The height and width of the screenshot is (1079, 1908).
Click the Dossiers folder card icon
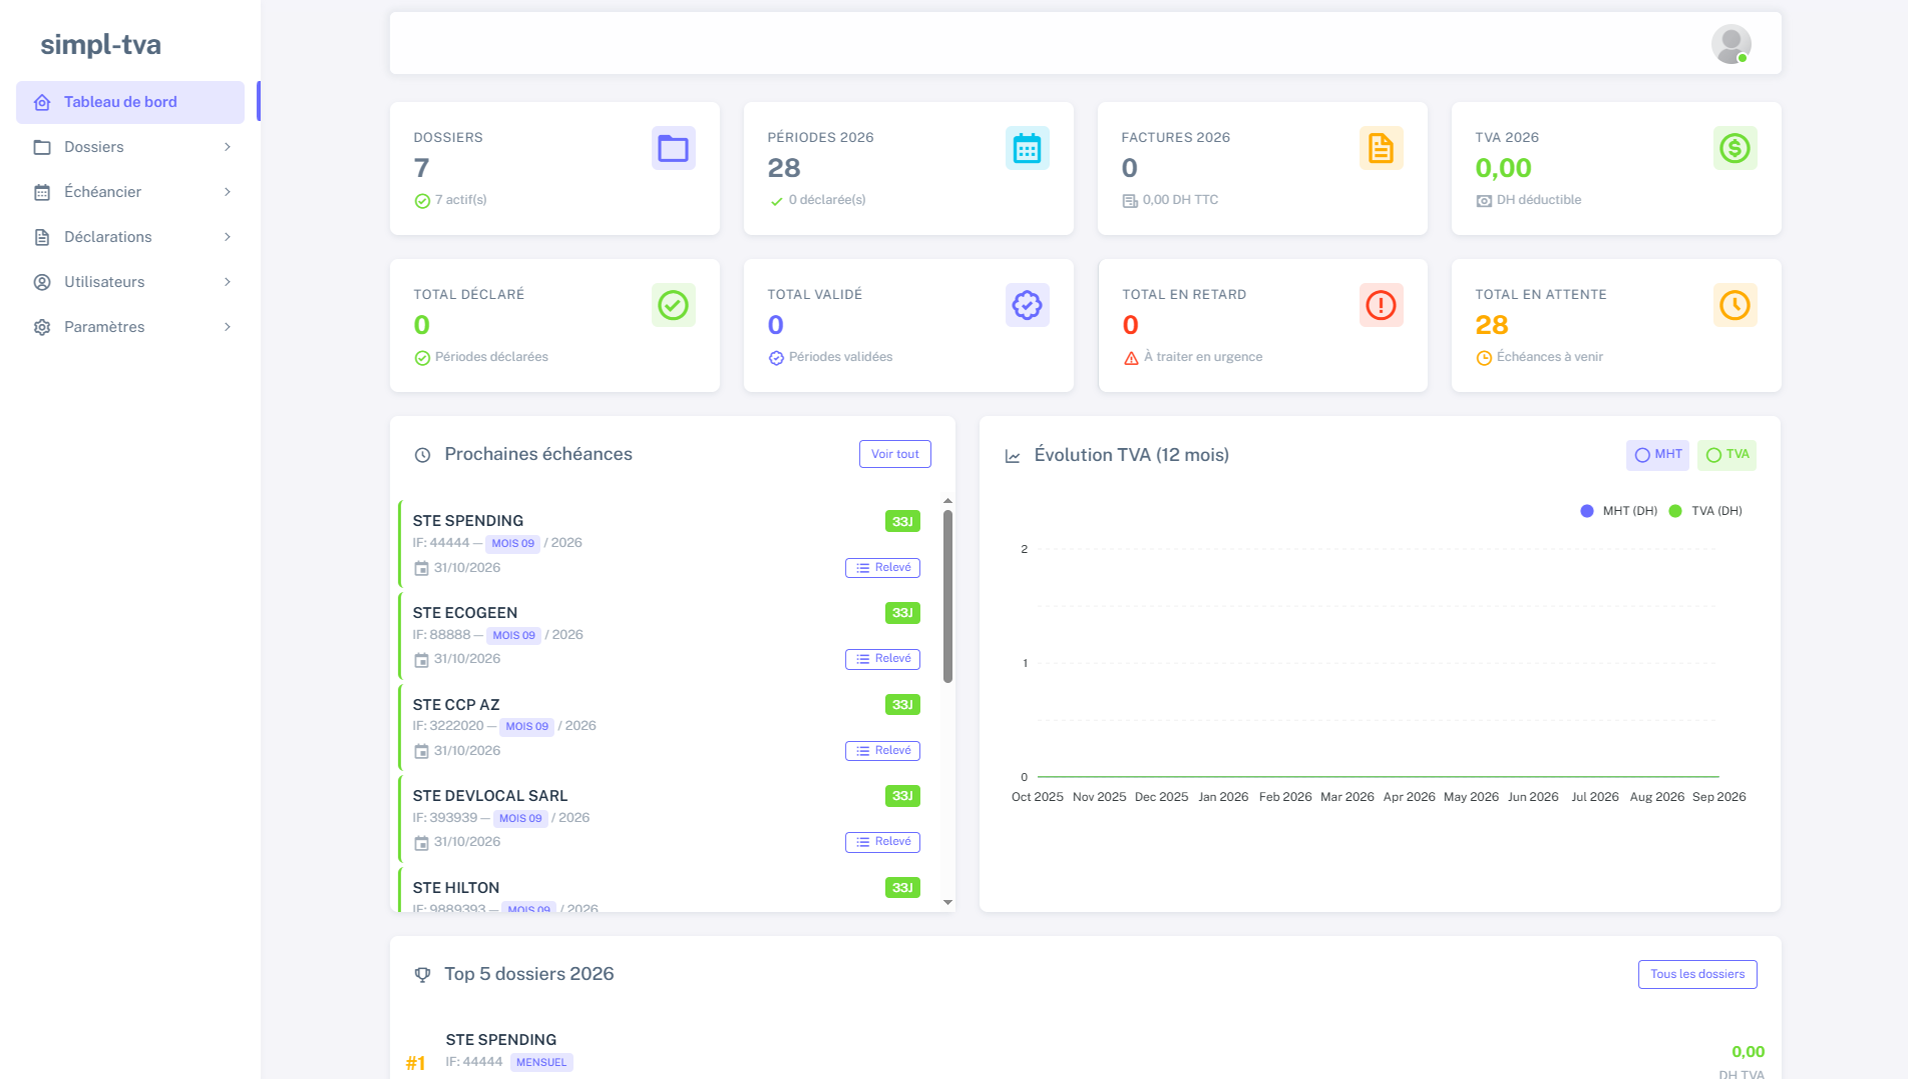[x=673, y=148]
